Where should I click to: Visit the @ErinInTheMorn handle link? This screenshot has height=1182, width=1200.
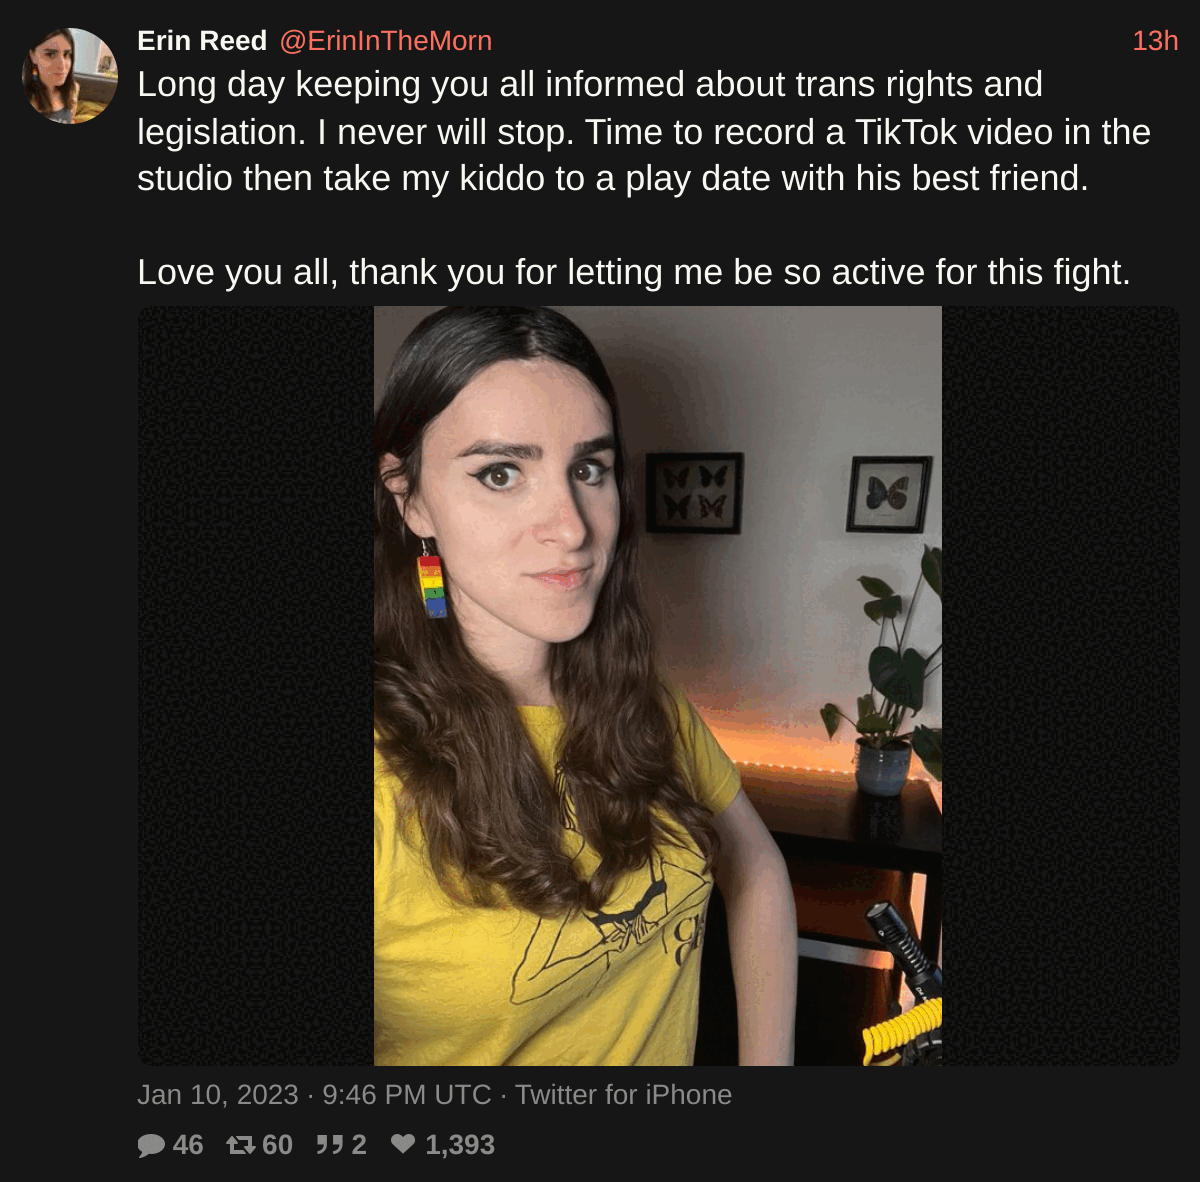click(386, 41)
